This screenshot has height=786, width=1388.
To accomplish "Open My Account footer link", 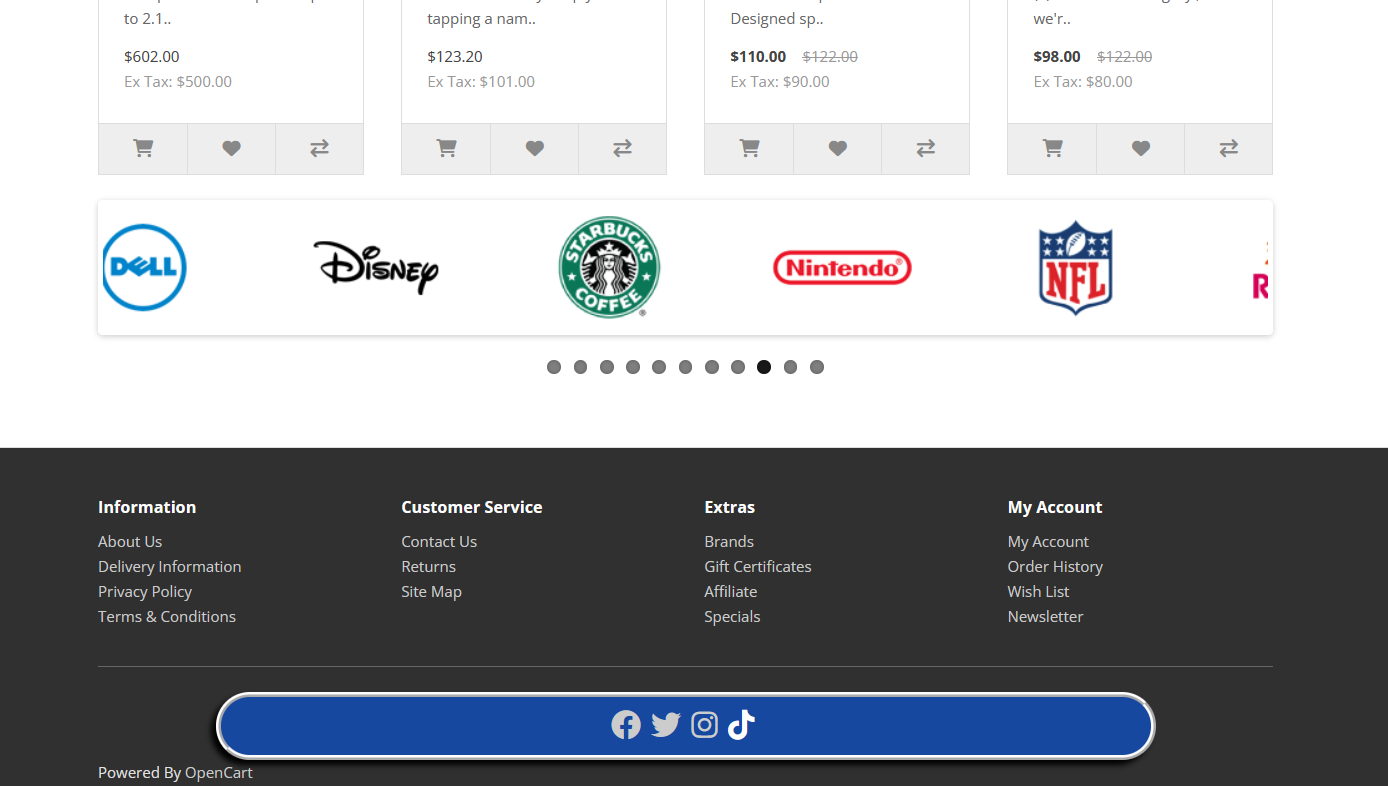I will pyautogui.click(x=1048, y=541).
